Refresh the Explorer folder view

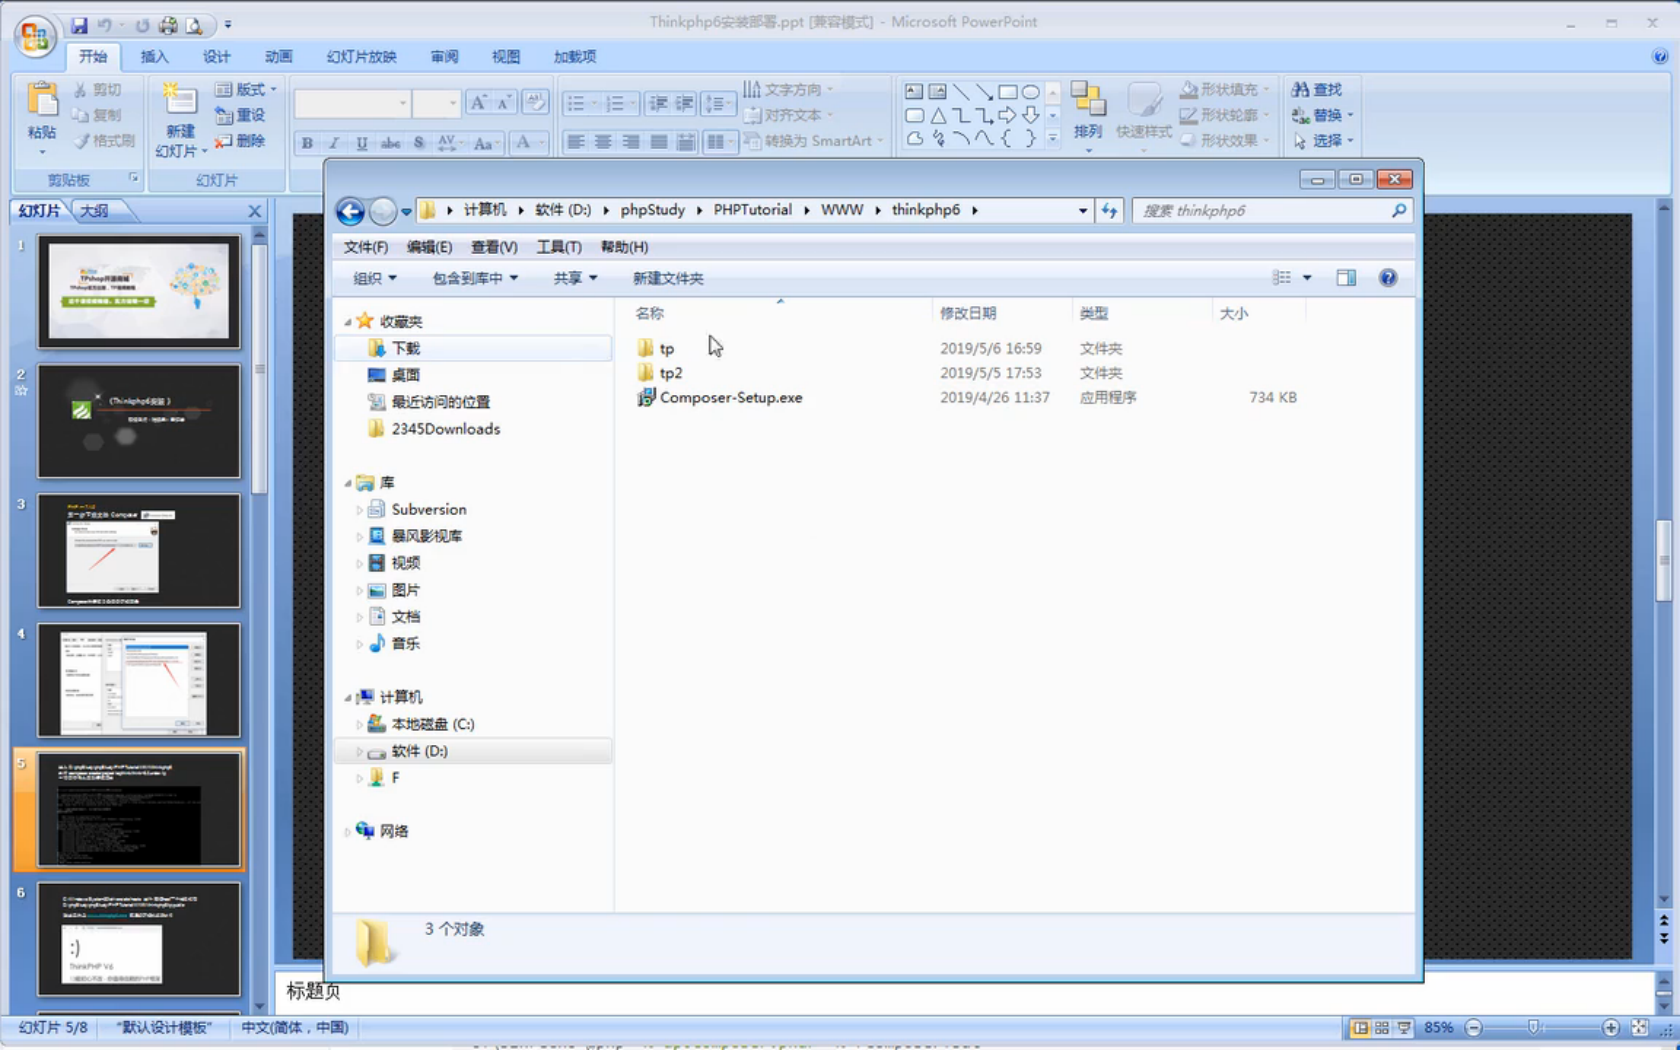[x=1110, y=211]
